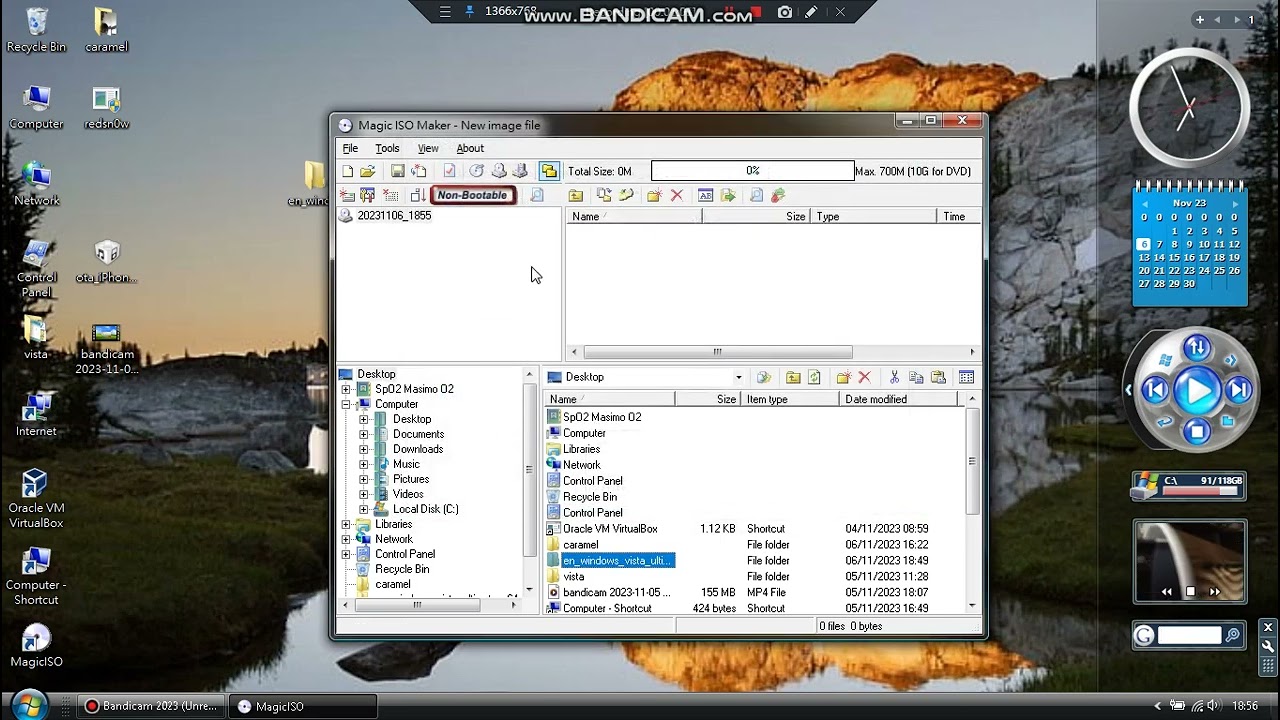Sort the image file list by Size
The width and height of the screenshot is (1280, 720).
(x=756, y=216)
